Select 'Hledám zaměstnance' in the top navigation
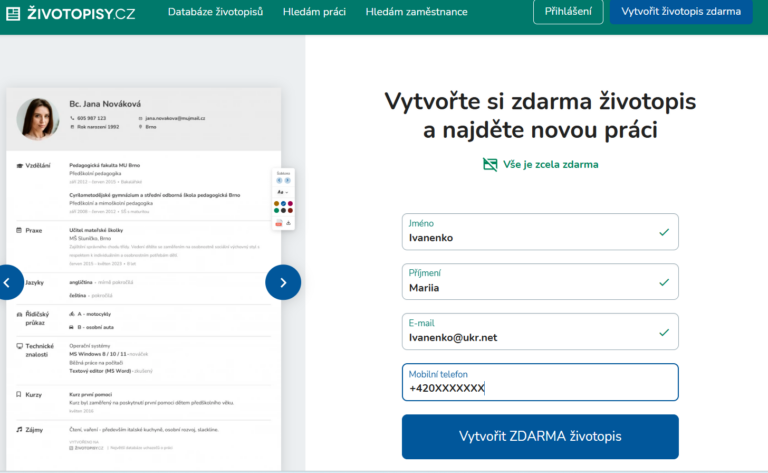This screenshot has width=768, height=473. click(416, 12)
